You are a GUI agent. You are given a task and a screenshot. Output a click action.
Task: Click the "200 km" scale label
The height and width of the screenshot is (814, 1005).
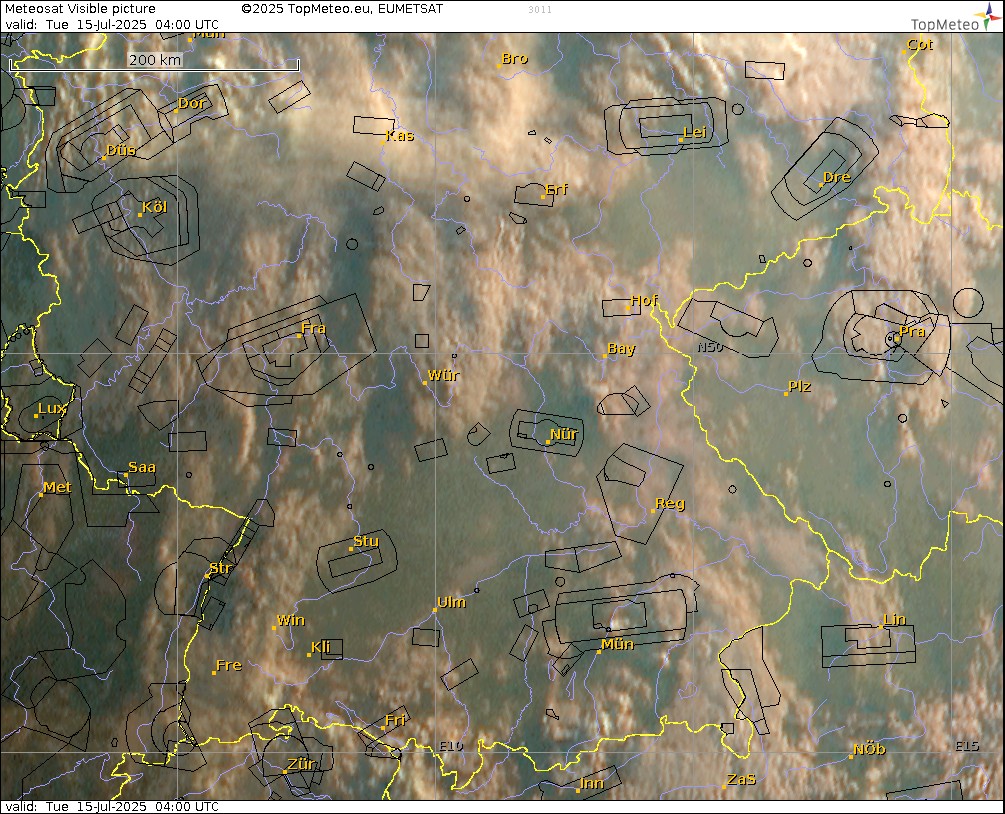tap(155, 60)
